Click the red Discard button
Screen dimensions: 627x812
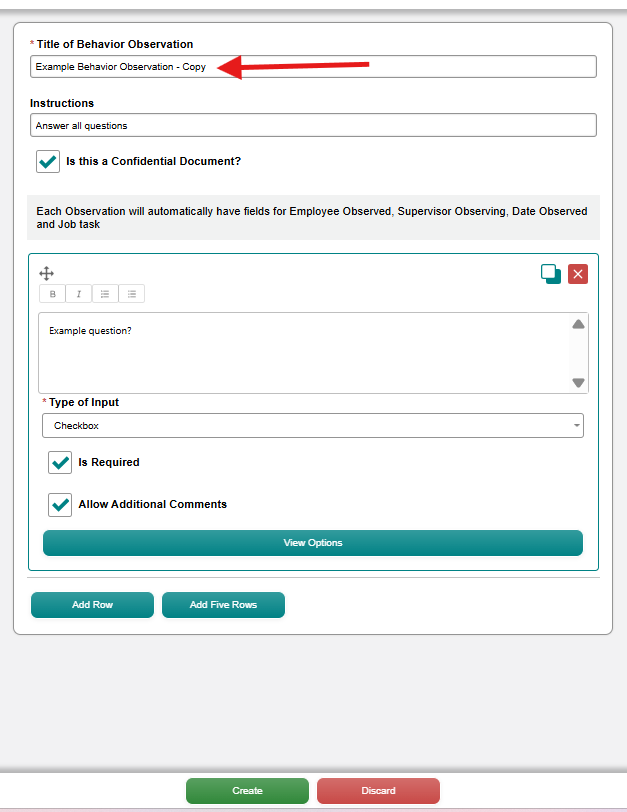[378, 791]
